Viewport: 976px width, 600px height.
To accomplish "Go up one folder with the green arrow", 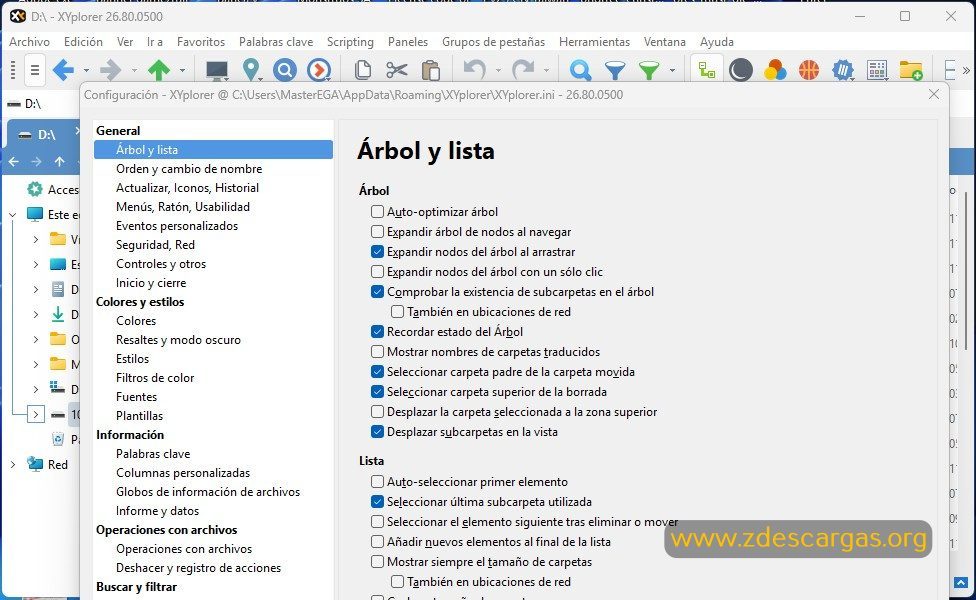I will click(x=159, y=70).
